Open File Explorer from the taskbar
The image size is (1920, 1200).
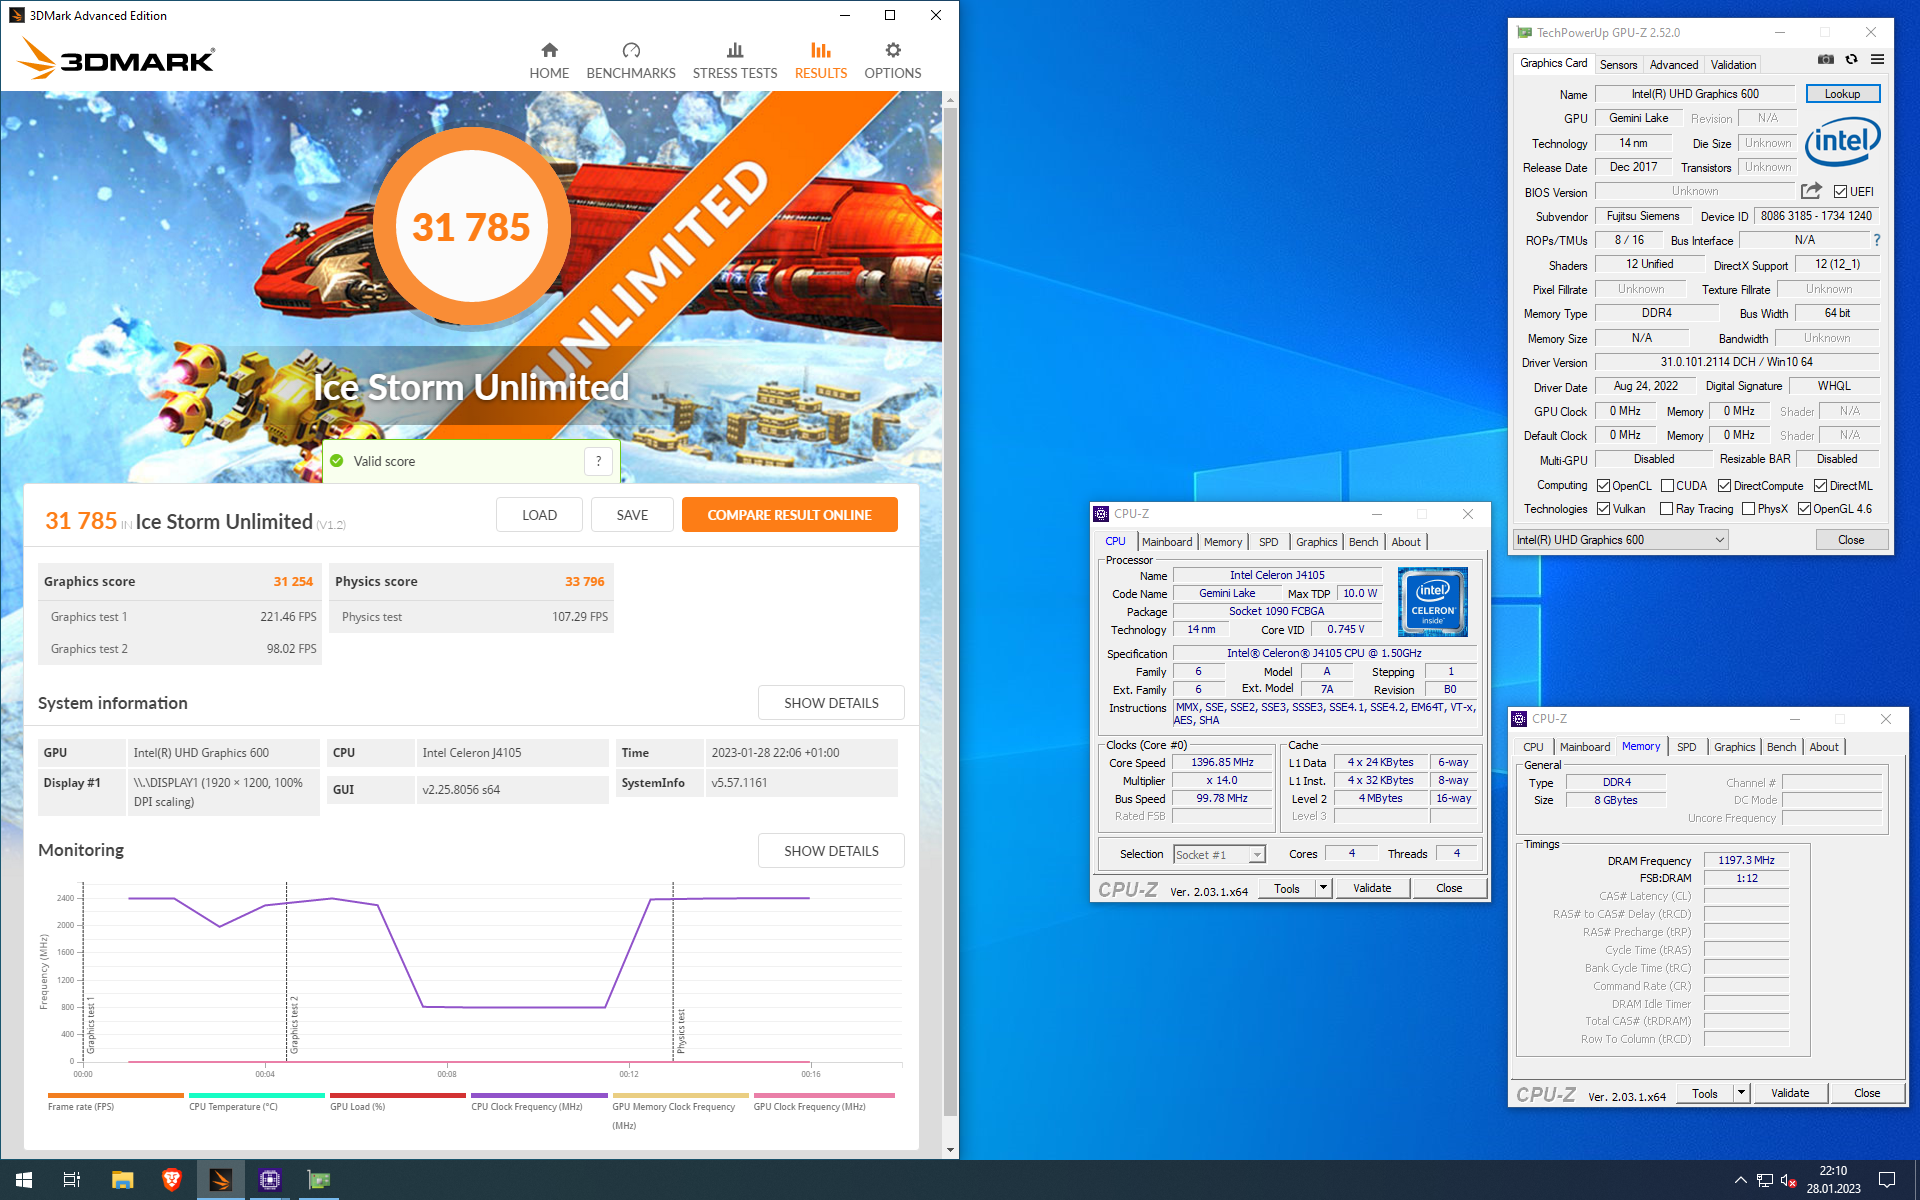tap(122, 1180)
